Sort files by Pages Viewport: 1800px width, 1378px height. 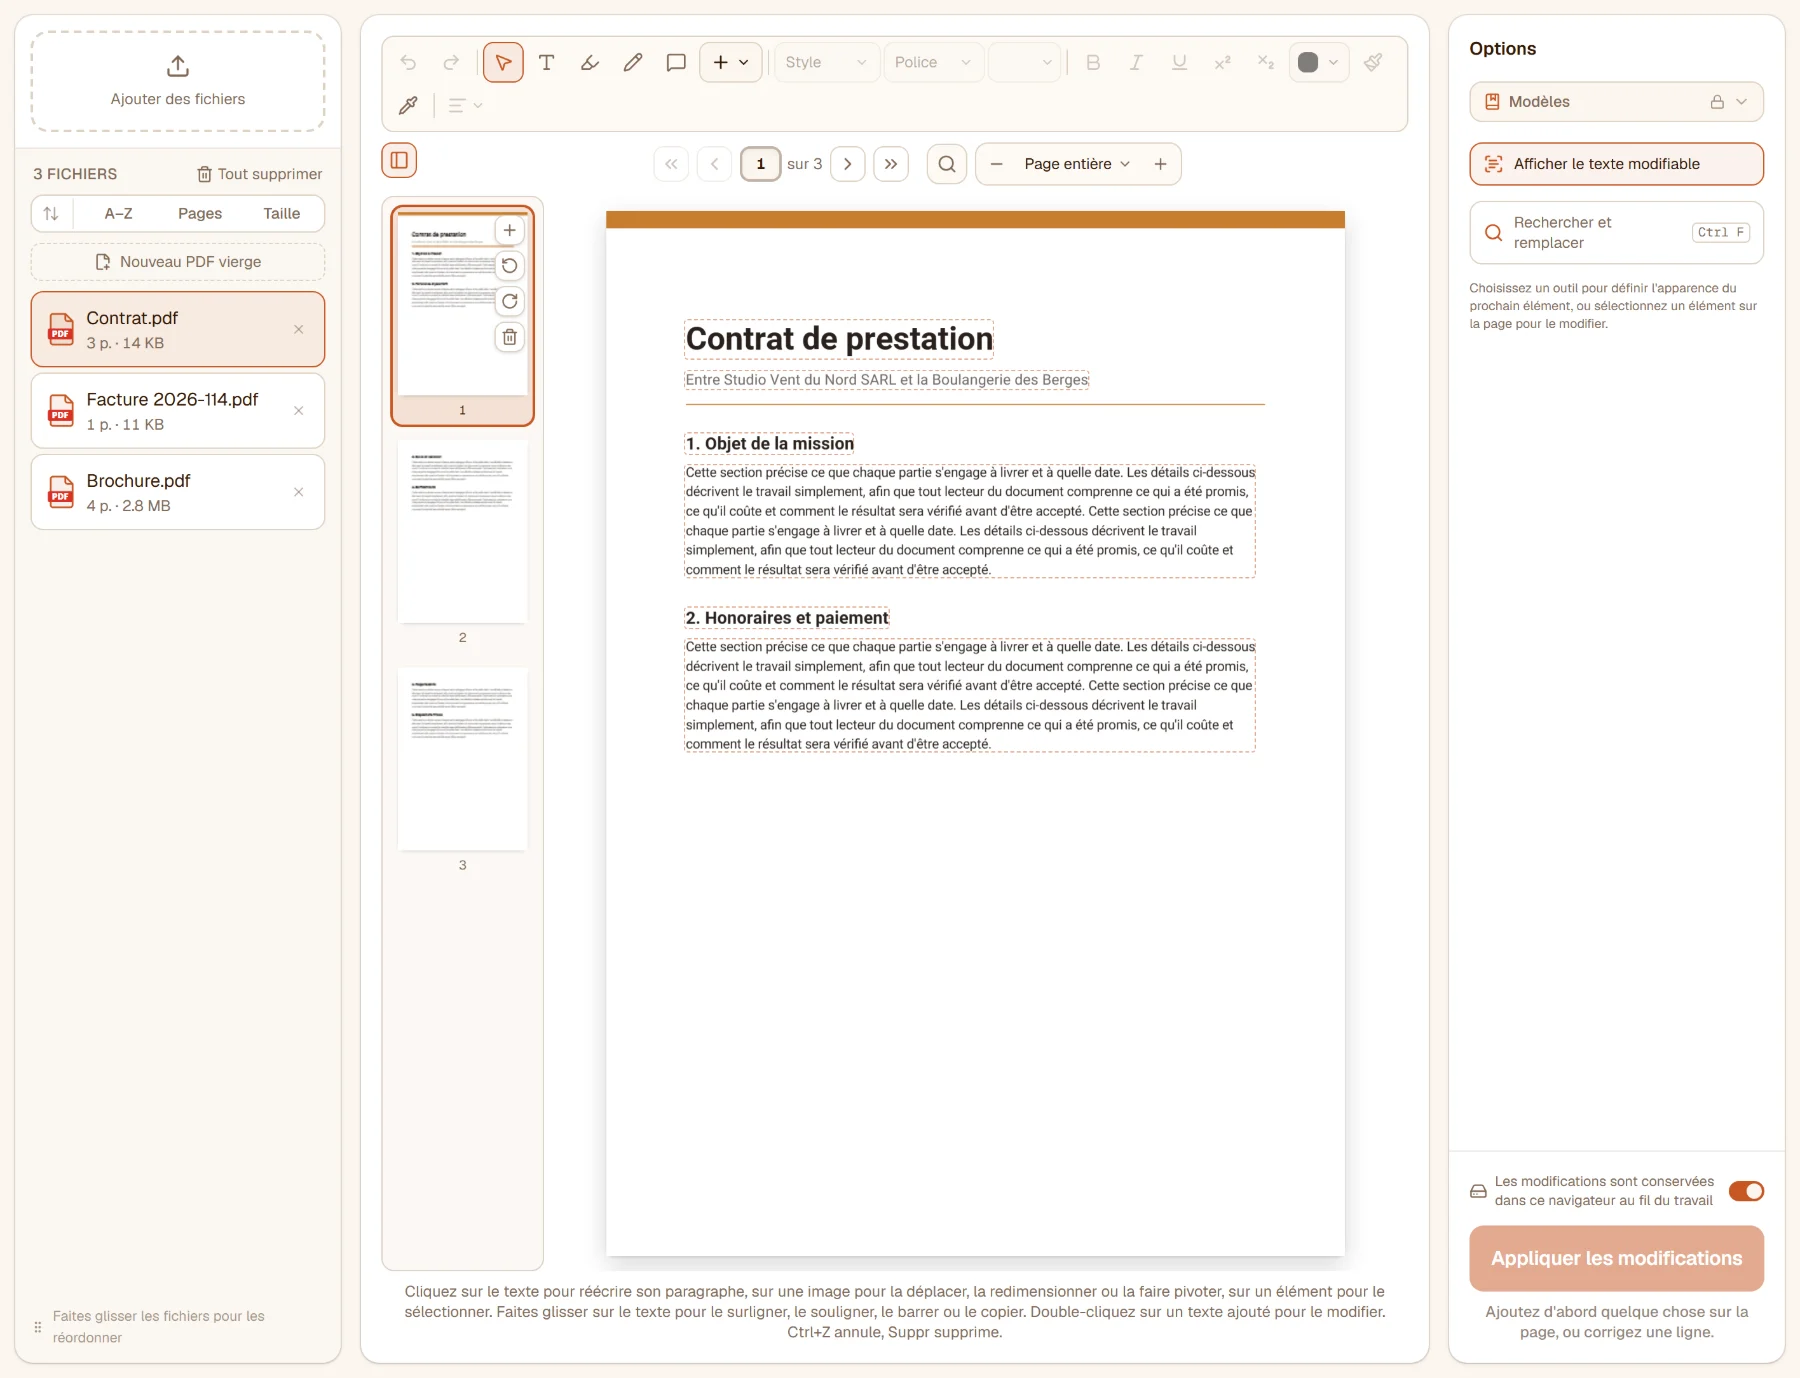(200, 214)
